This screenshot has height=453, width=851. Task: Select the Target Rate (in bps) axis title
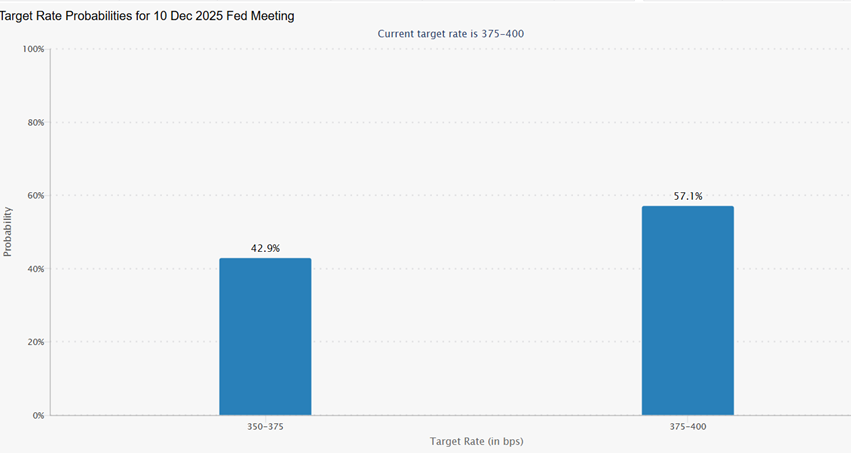[x=477, y=441]
